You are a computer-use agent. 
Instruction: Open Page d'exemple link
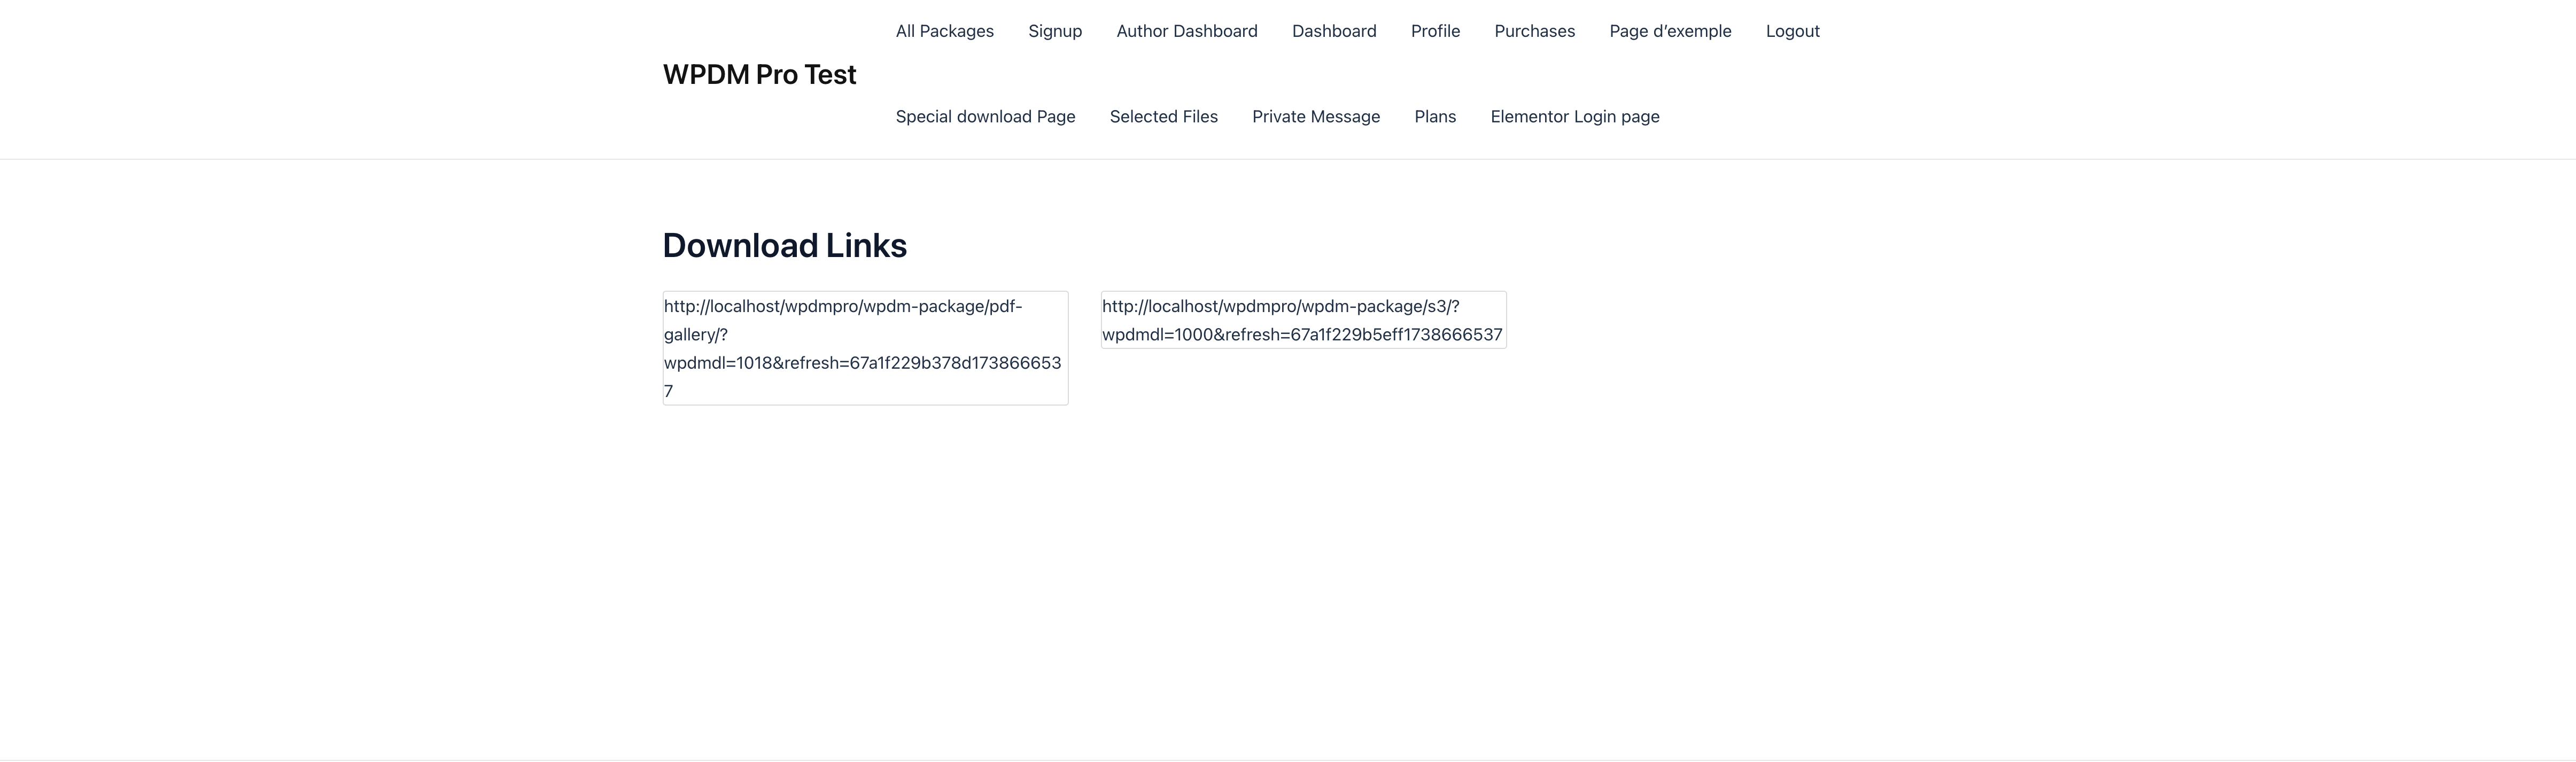(1670, 31)
